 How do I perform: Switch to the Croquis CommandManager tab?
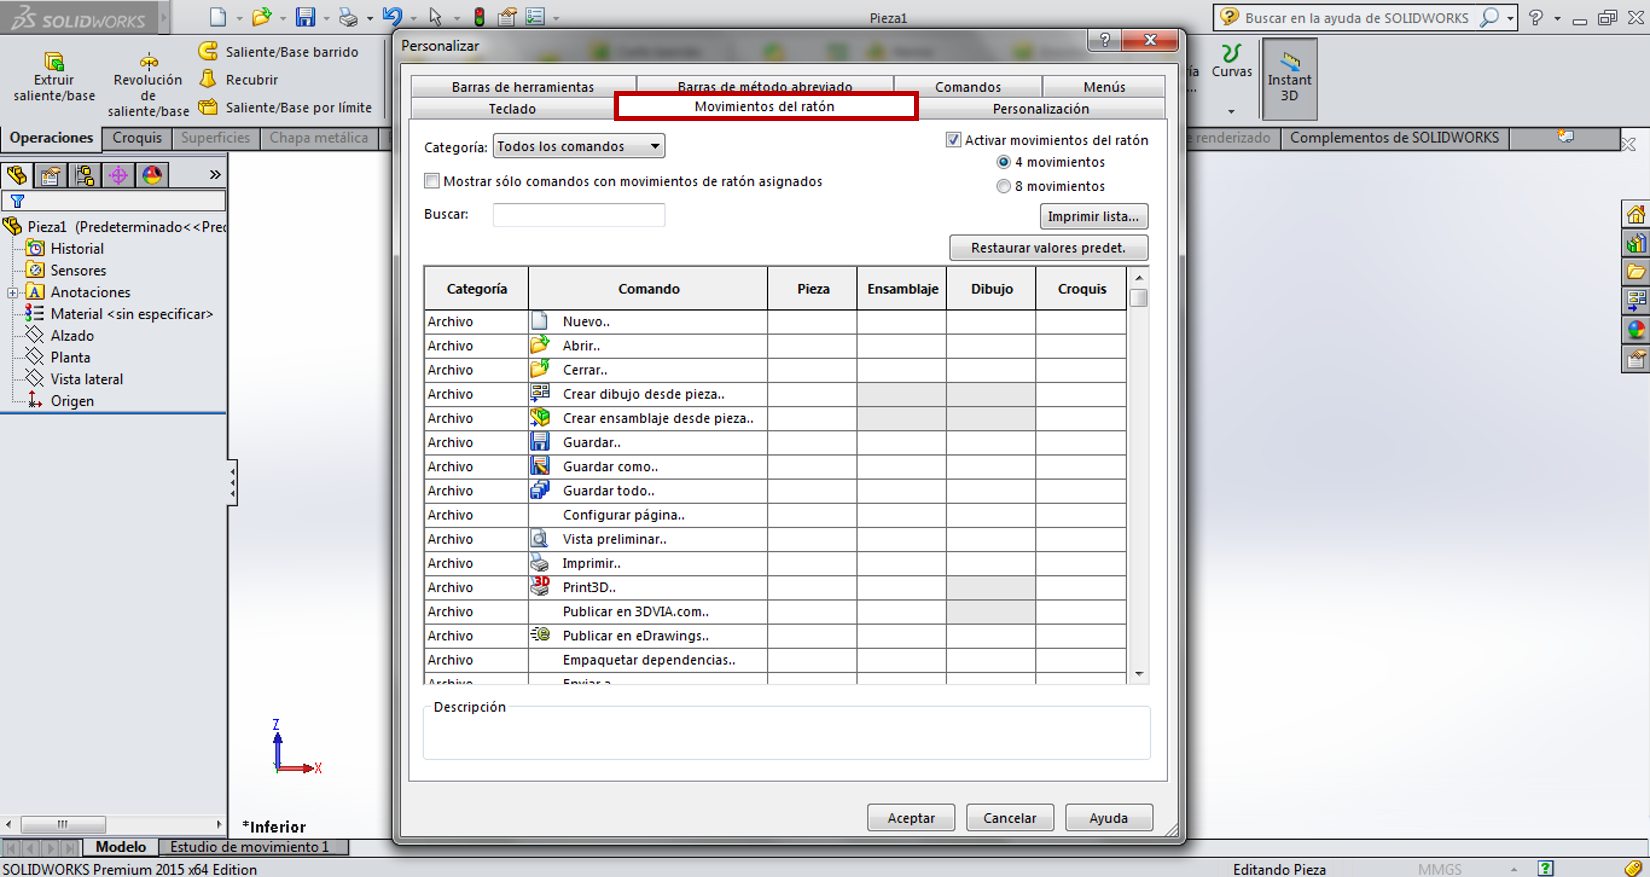point(137,138)
